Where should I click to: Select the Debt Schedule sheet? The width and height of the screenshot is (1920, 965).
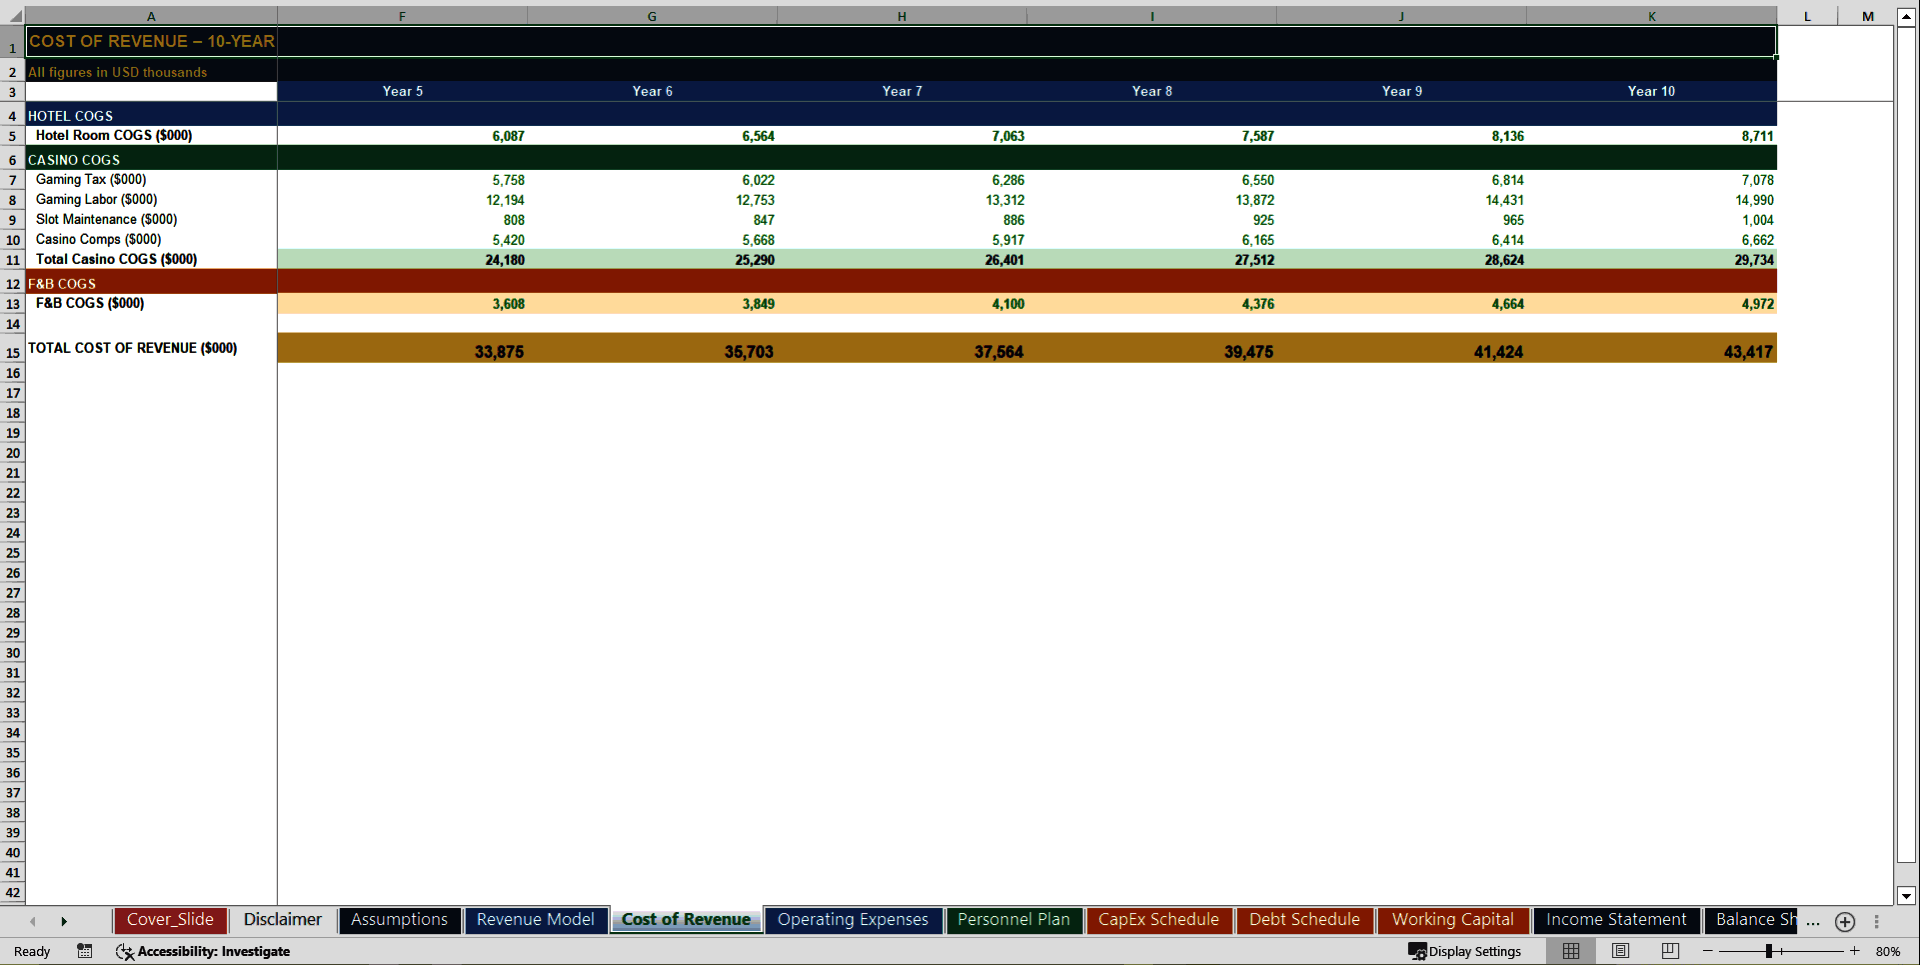1304,919
